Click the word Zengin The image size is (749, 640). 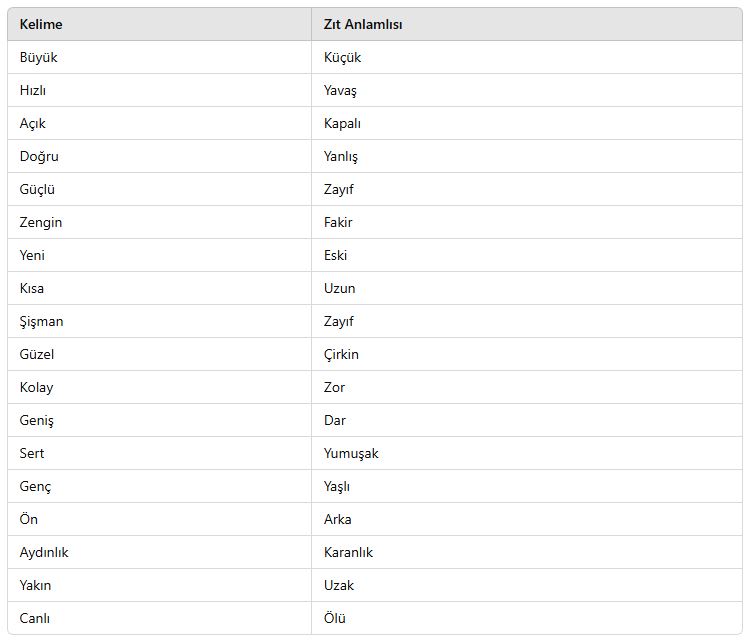pyautogui.click(x=41, y=223)
